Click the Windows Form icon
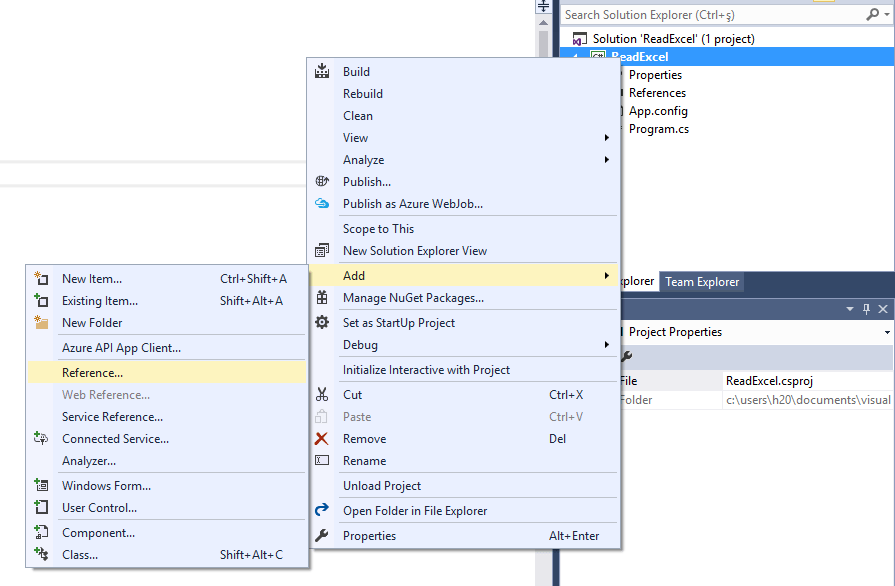This screenshot has width=895, height=586. tap(41, 485)
